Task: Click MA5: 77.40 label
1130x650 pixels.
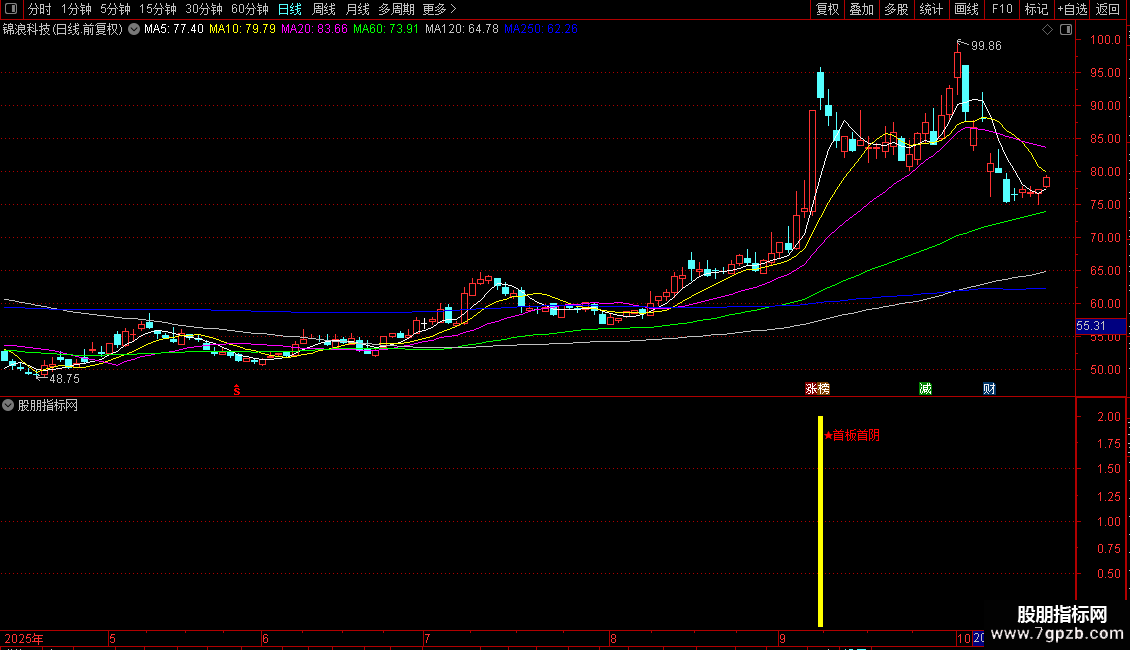Action: [x=174, y=29]
